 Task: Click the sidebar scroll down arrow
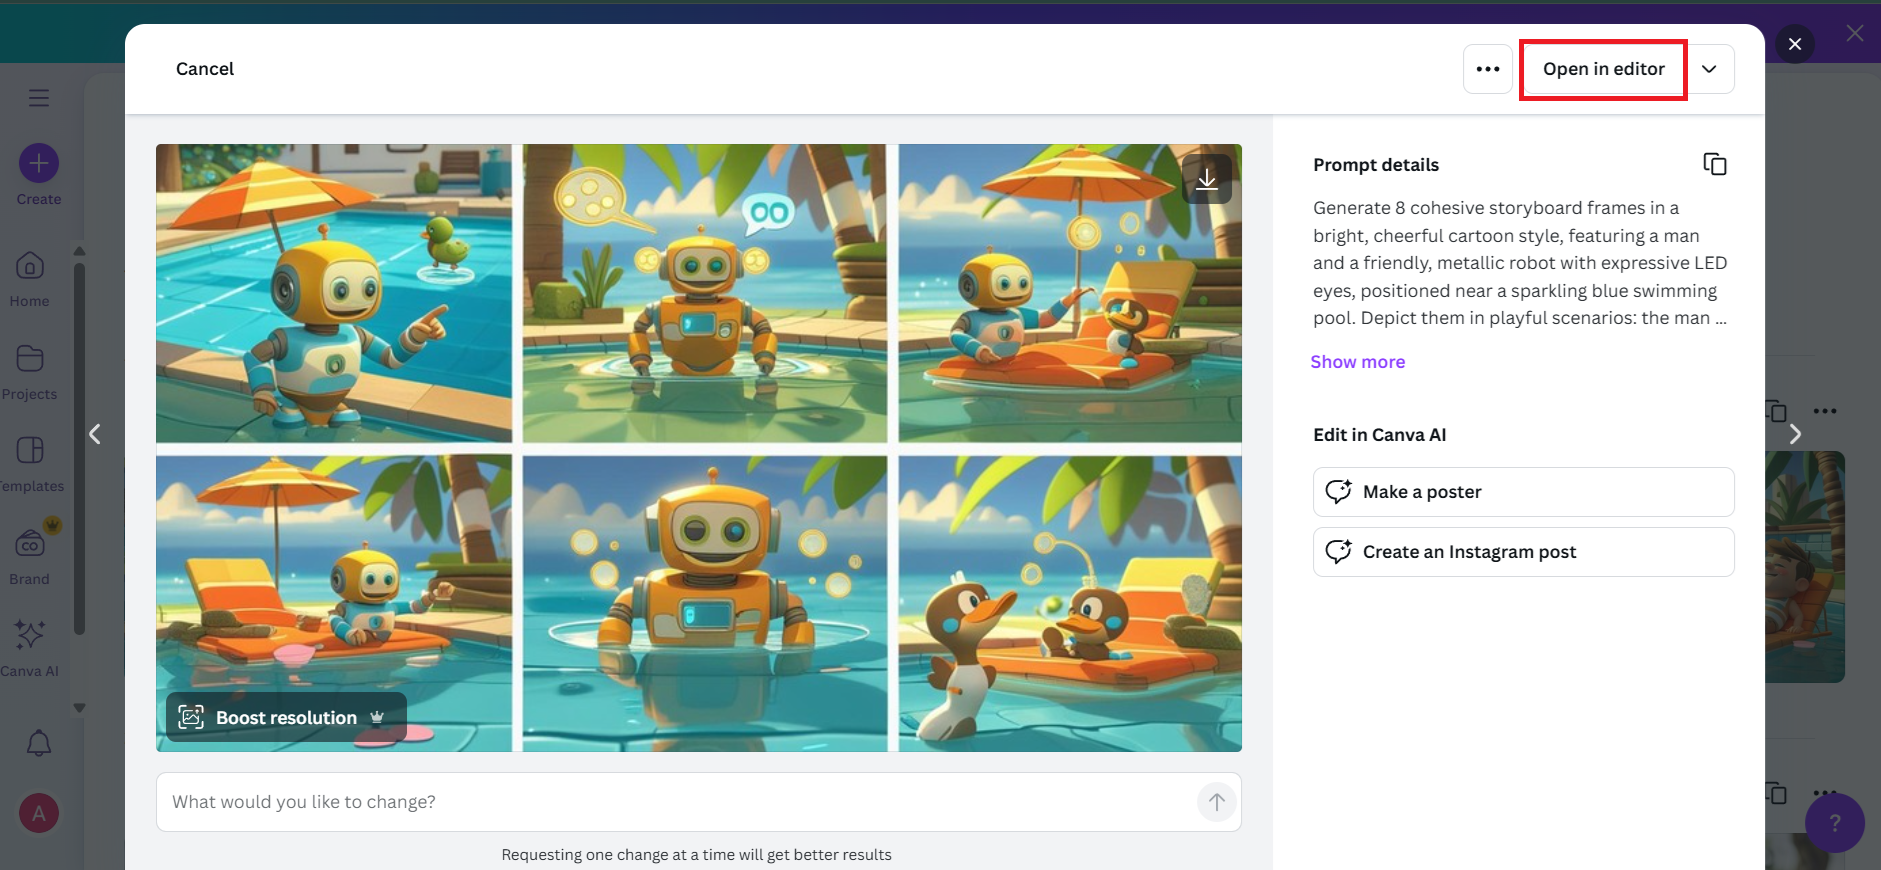click(x=79, y=708)
